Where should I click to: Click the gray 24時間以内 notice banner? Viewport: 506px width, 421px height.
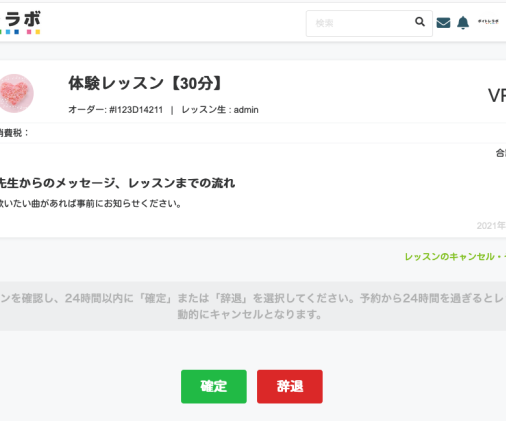253,306
